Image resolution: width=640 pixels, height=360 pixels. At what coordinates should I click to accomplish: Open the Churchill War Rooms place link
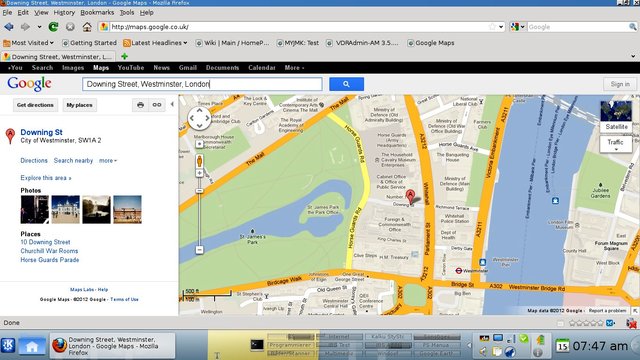pyautogui.click(x=49, y=251)
